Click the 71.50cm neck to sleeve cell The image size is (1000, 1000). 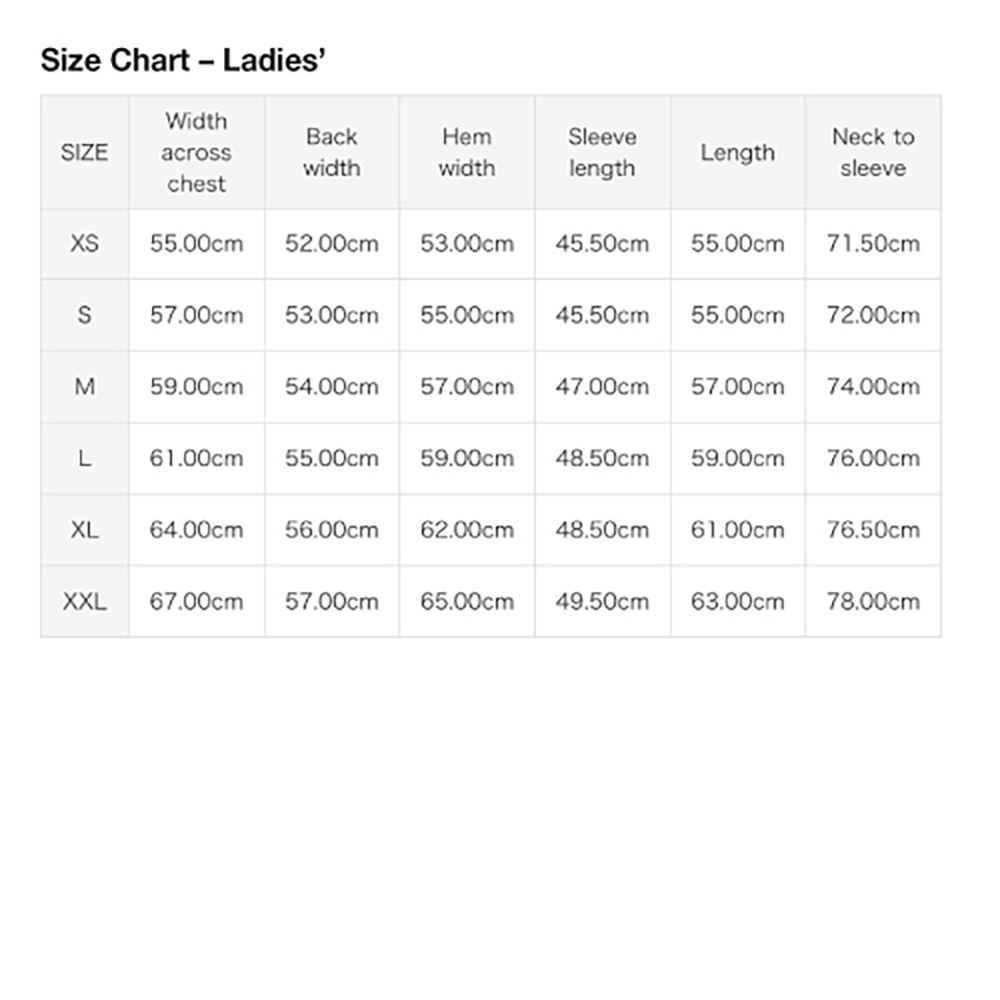coord(873,244)
